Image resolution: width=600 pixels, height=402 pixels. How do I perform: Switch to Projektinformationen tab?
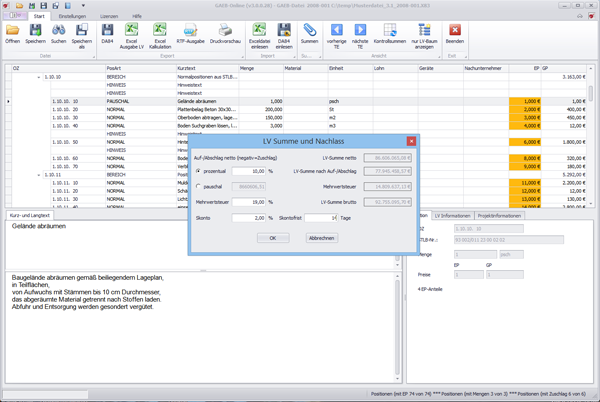point(499,216)
